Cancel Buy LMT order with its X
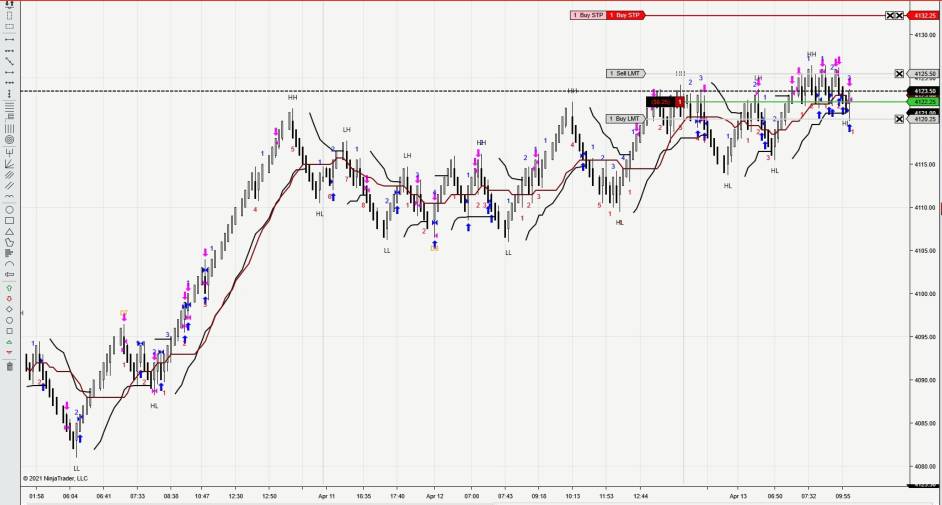Screen dimensions: 942x505 tap(899, 119)
